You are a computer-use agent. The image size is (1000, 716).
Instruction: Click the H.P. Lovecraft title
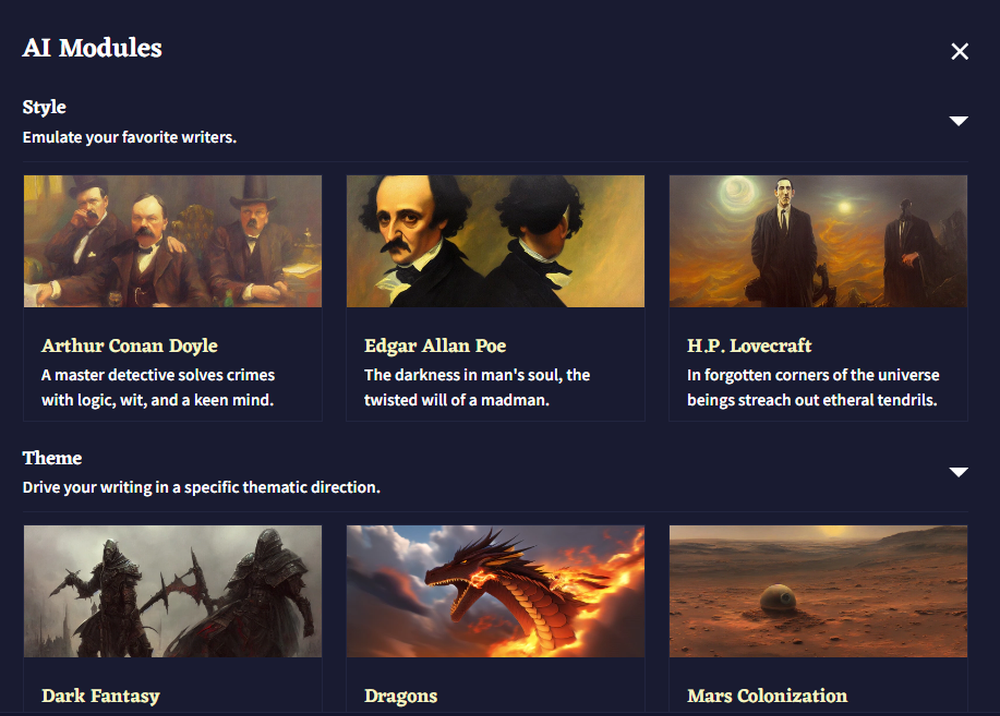[x=749, y=346]
